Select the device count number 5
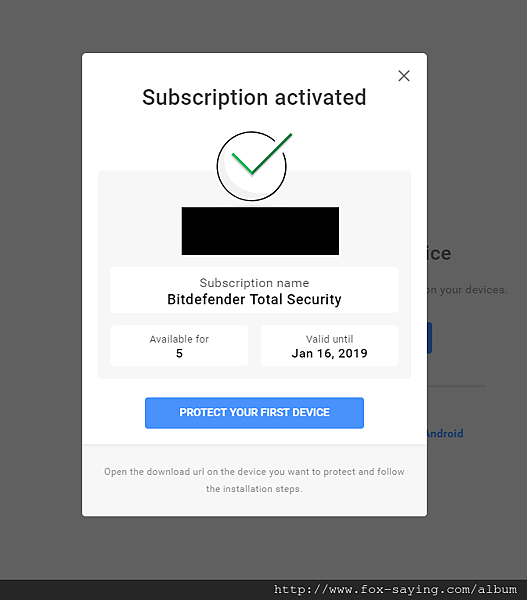 [179, 353]
